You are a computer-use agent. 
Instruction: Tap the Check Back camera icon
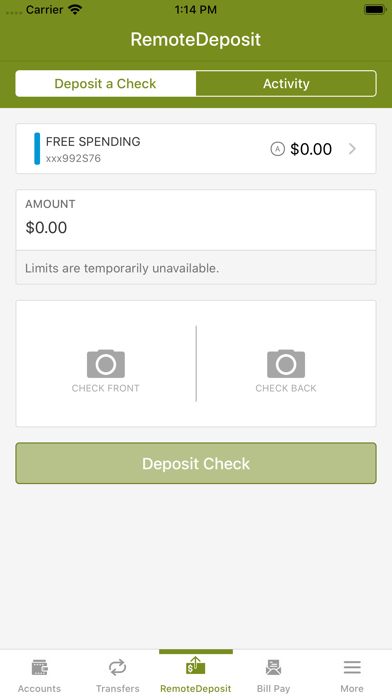click(286, 364)
